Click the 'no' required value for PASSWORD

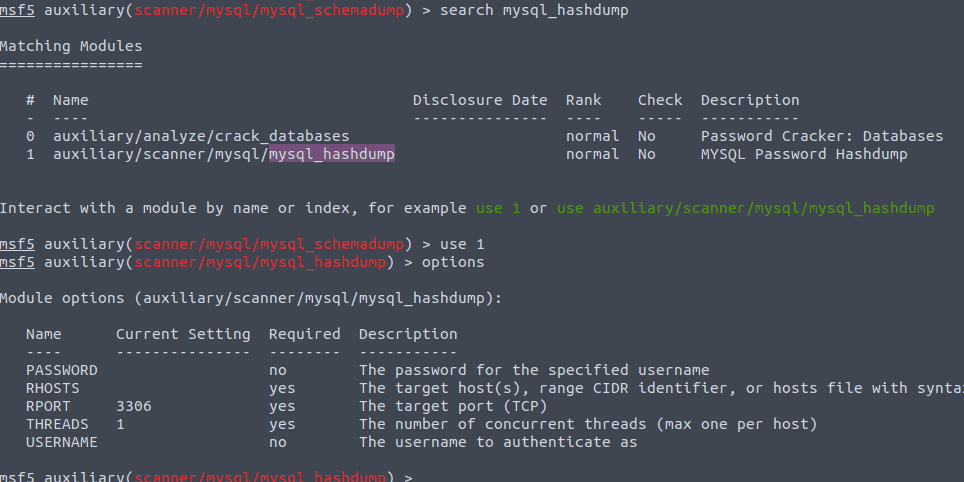click(x=278, y=370)
